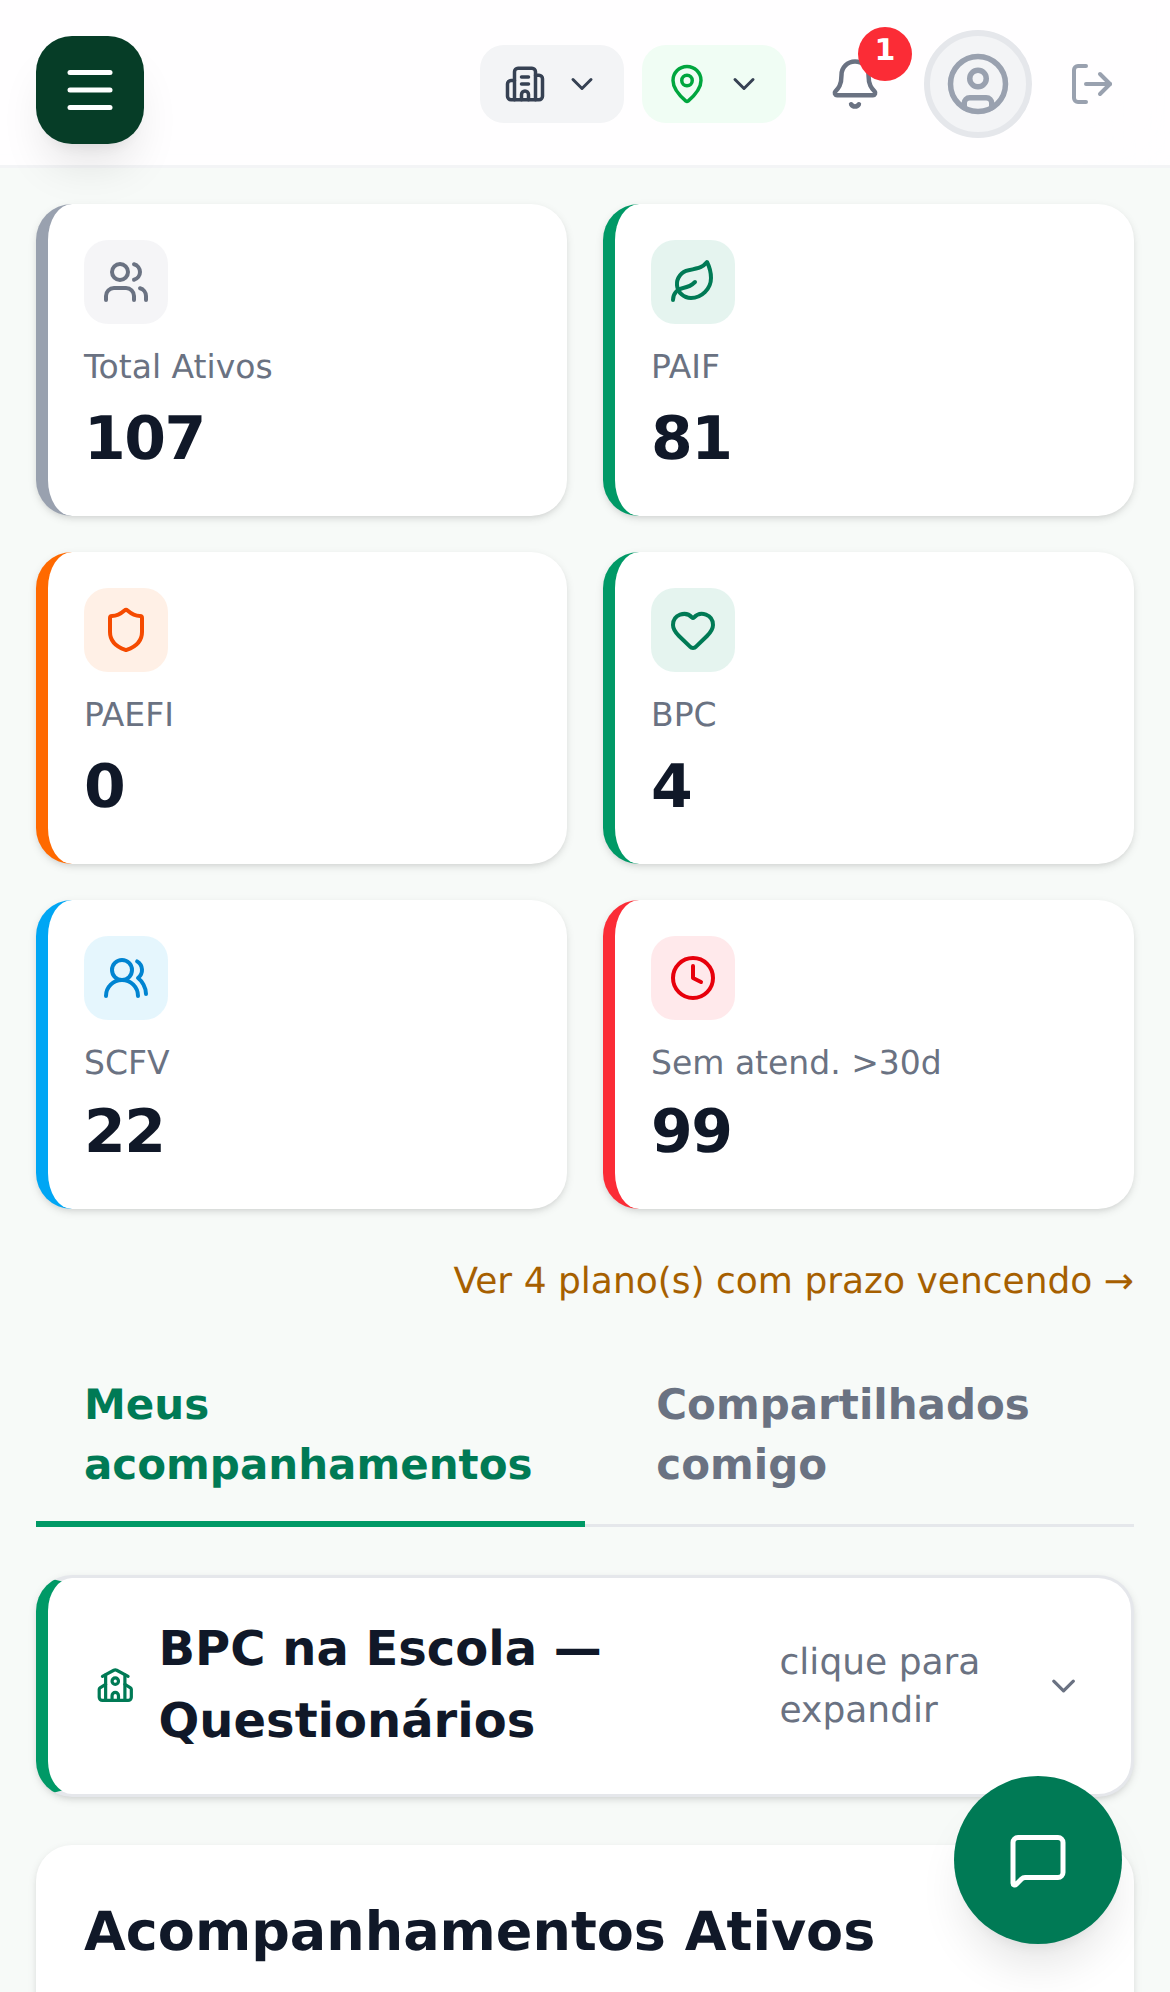
Task: Click the PAEFI shield icon
Action: click(x=126, y=630)
